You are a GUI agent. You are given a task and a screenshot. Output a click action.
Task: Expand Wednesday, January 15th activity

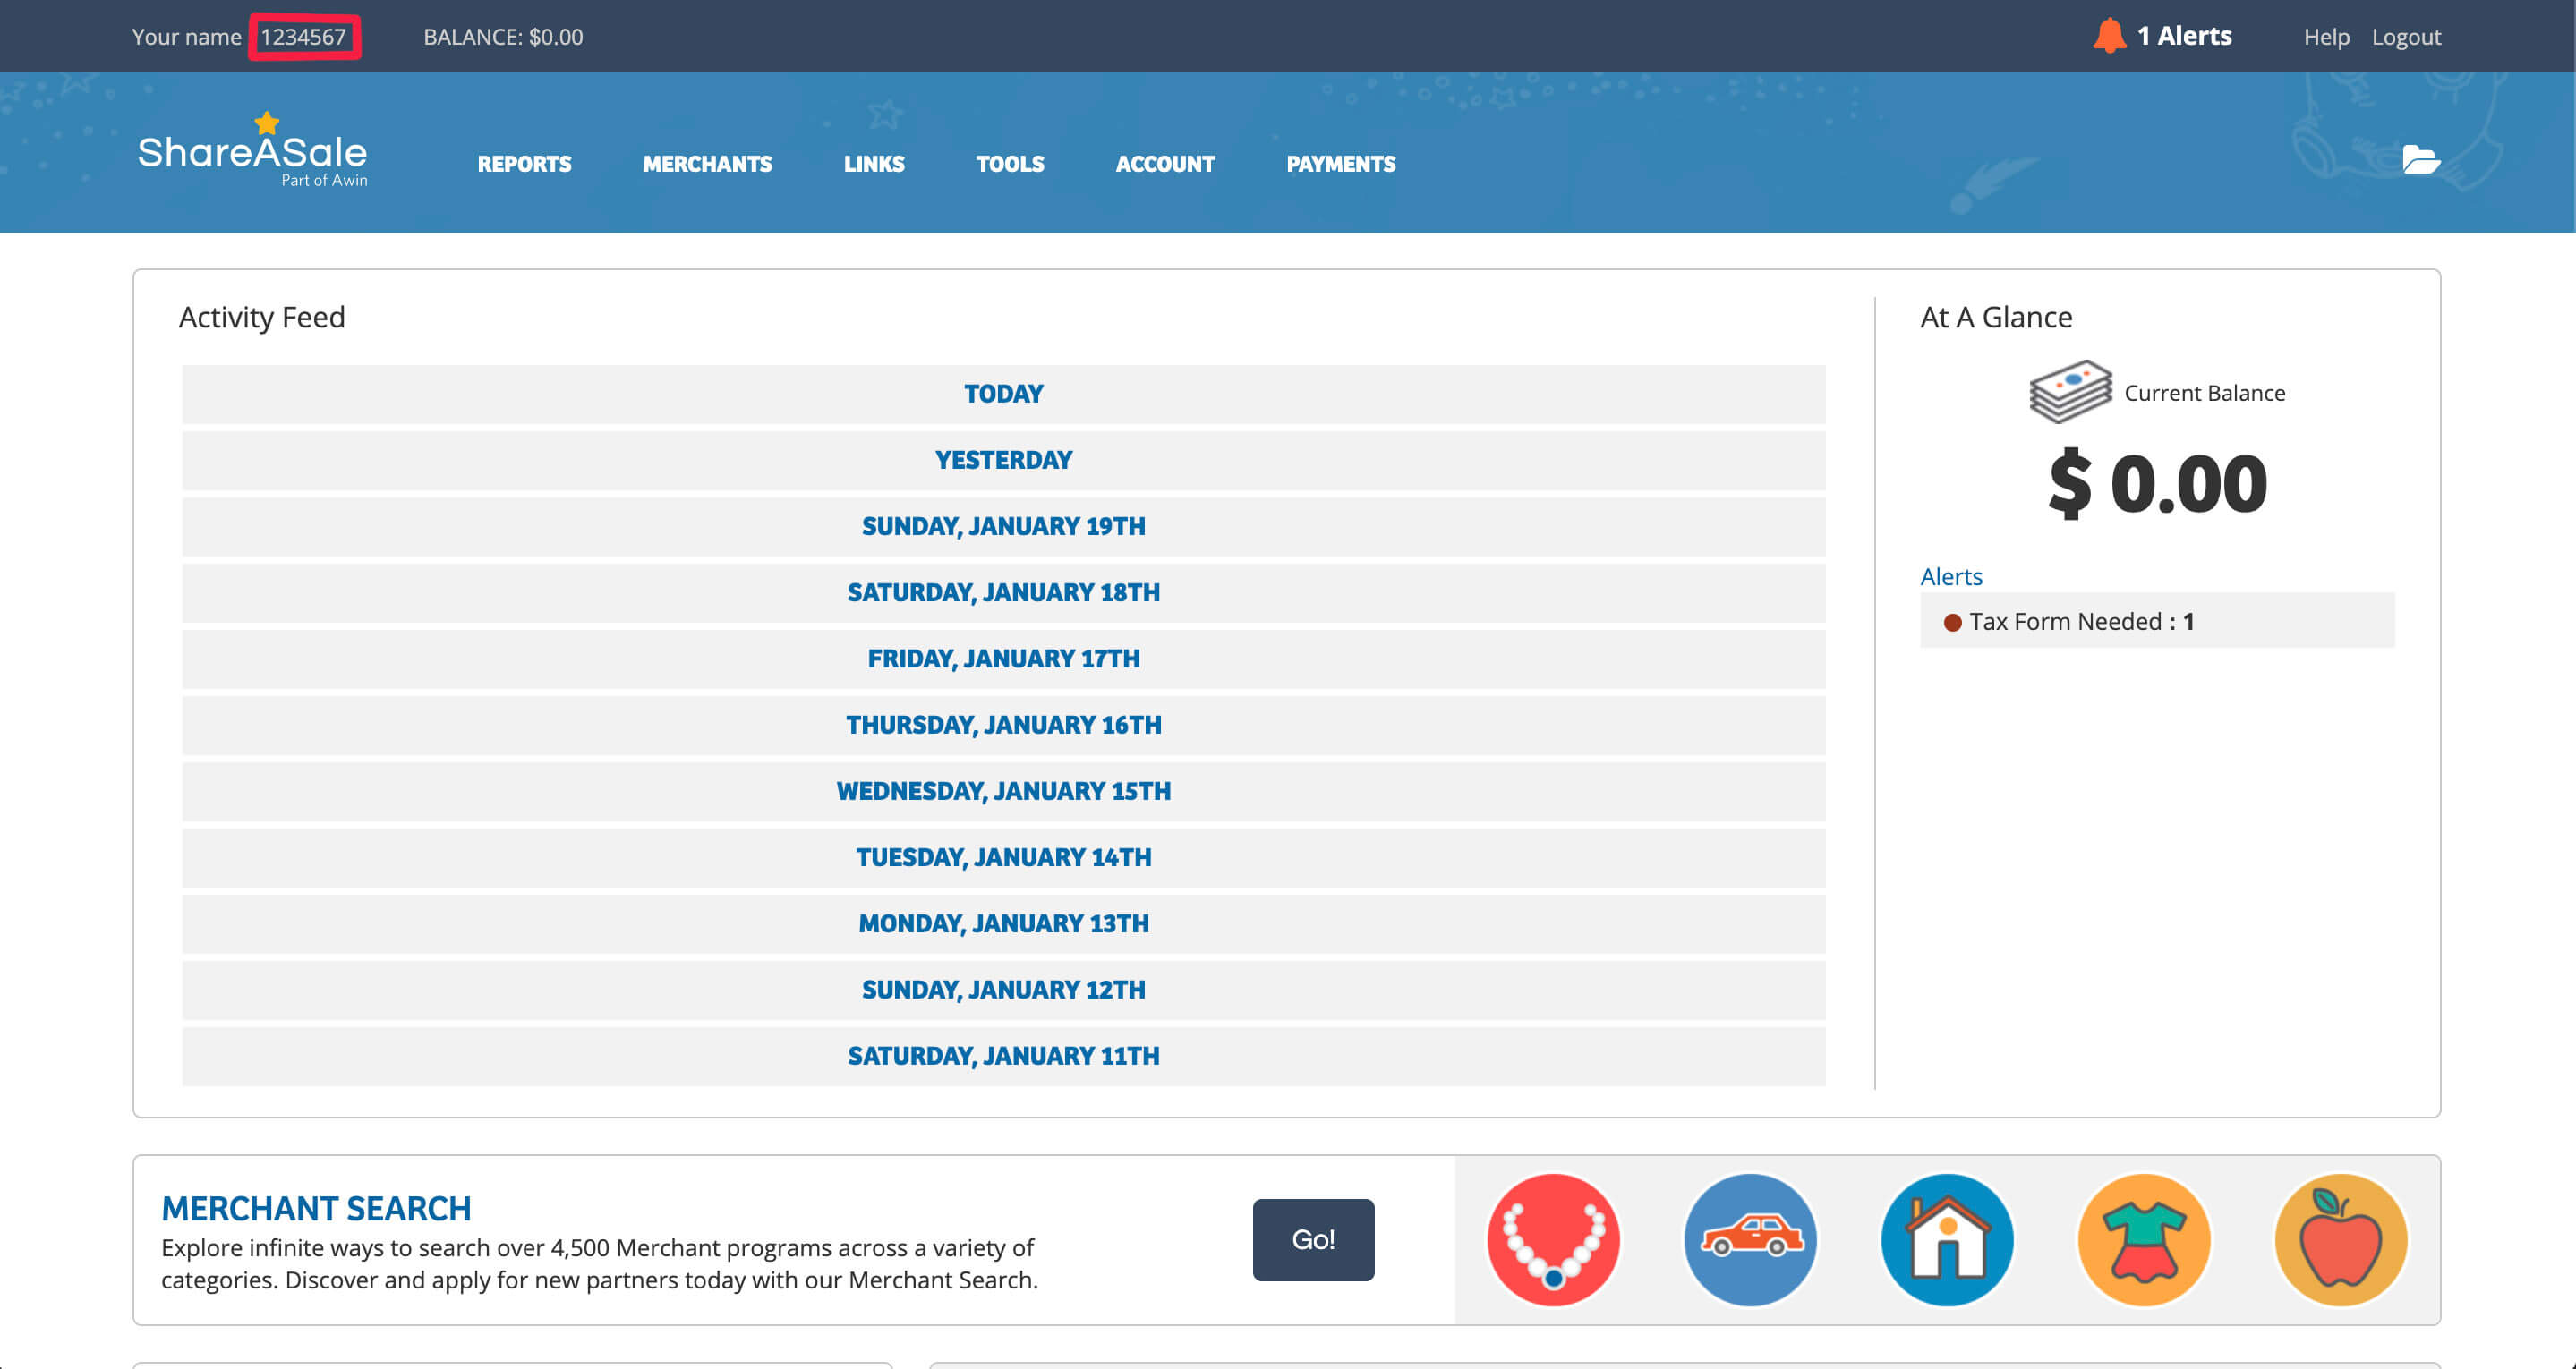[x=1003, y=791]
